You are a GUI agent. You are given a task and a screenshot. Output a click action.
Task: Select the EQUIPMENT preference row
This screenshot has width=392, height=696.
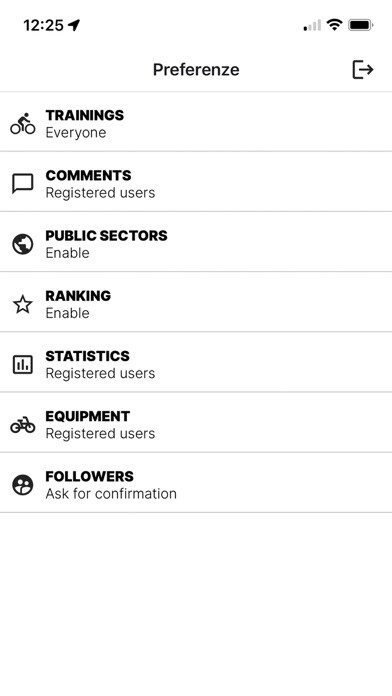pyautogui.click(x=196, y=423)
